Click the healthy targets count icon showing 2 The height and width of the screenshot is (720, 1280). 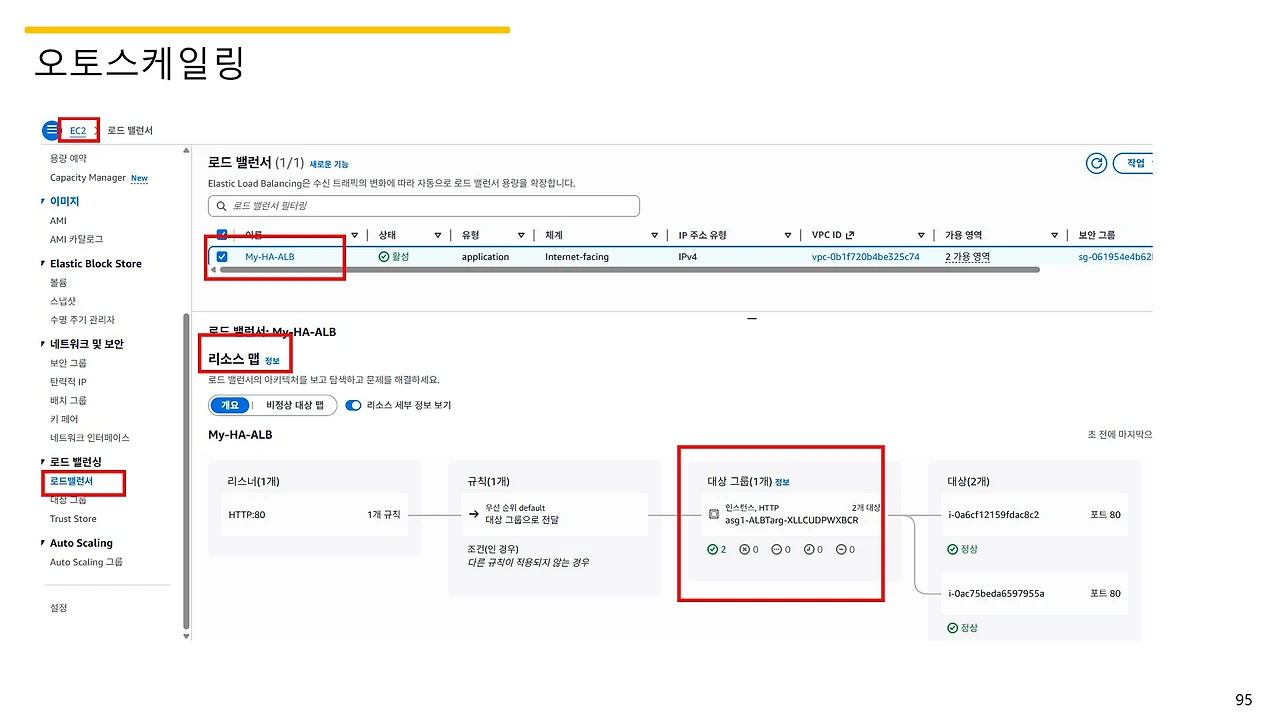[x=712, y=549]
